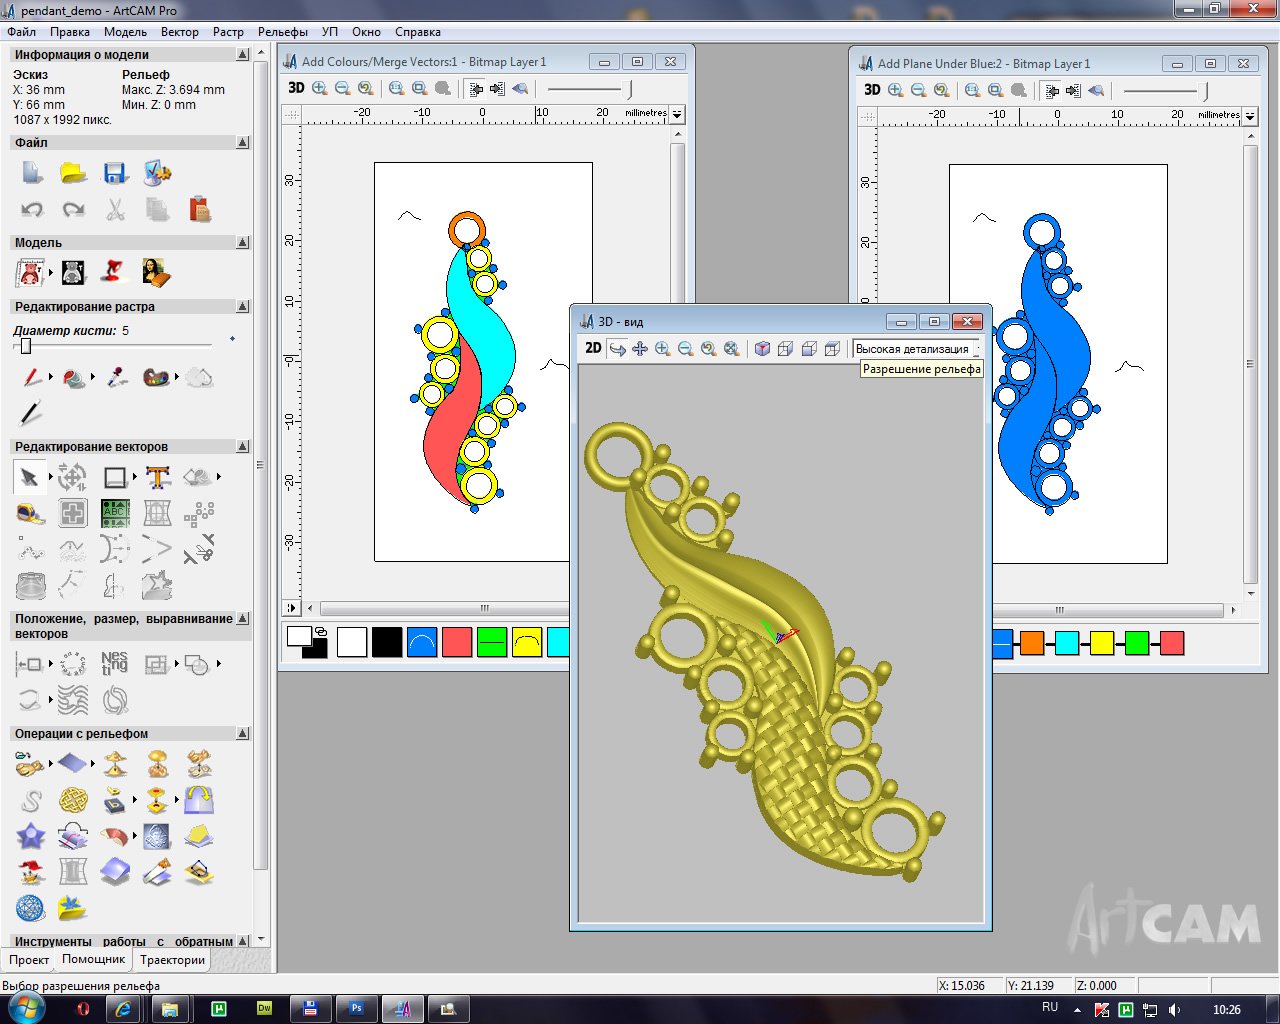Image resolution: width=1280 pixels, height=1024 pixels.
Task: Choose the Create Text vector tool
Action: pyautogui.click(x=158, y=477)
